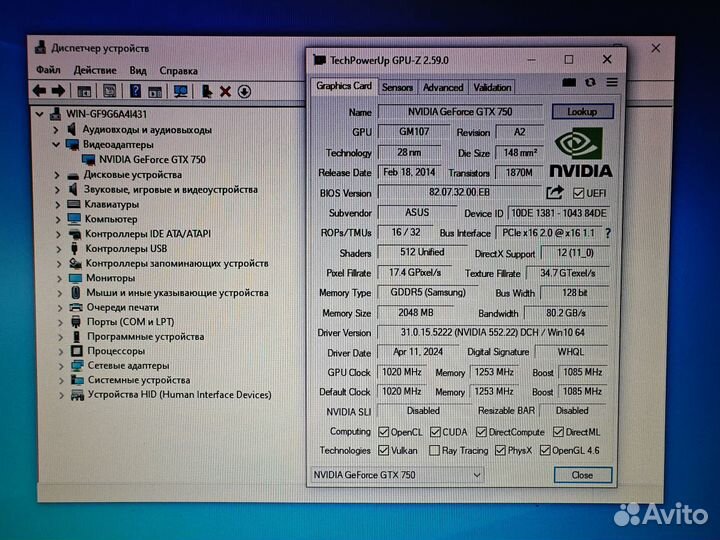Select Контроллеры IDE ATA/ATAPI row
720x540 pixels.
click(x=148, y=234)
